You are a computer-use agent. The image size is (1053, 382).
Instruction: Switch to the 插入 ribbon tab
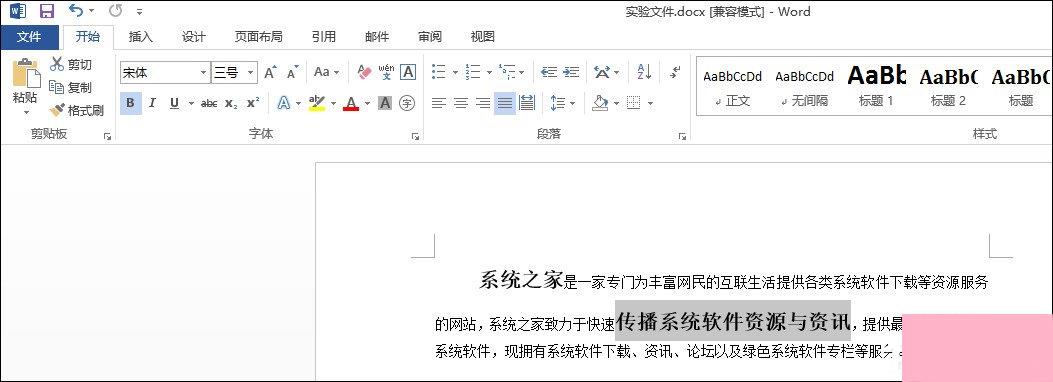click(140, 37)
